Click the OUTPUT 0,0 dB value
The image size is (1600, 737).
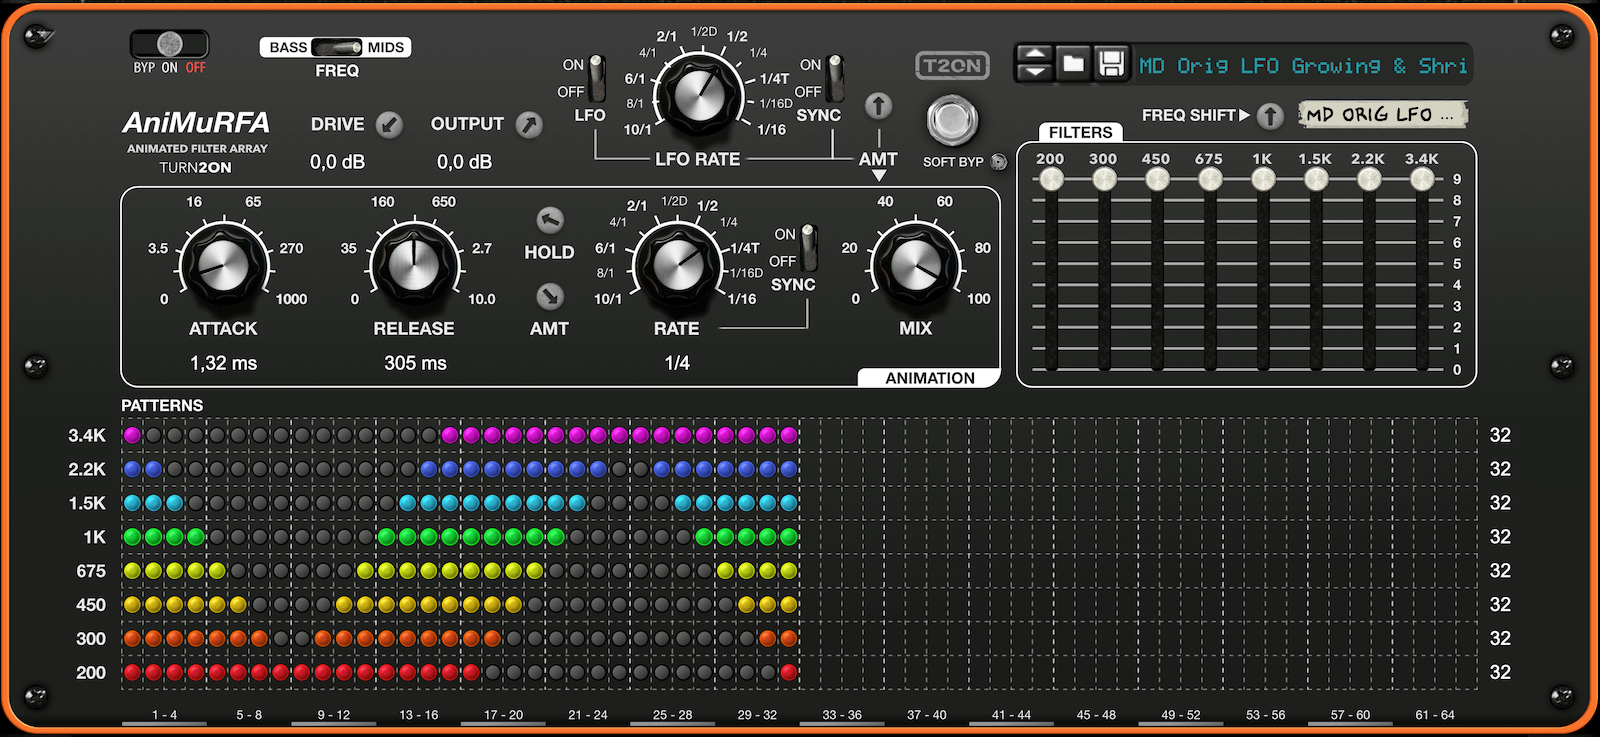(464, 162)
